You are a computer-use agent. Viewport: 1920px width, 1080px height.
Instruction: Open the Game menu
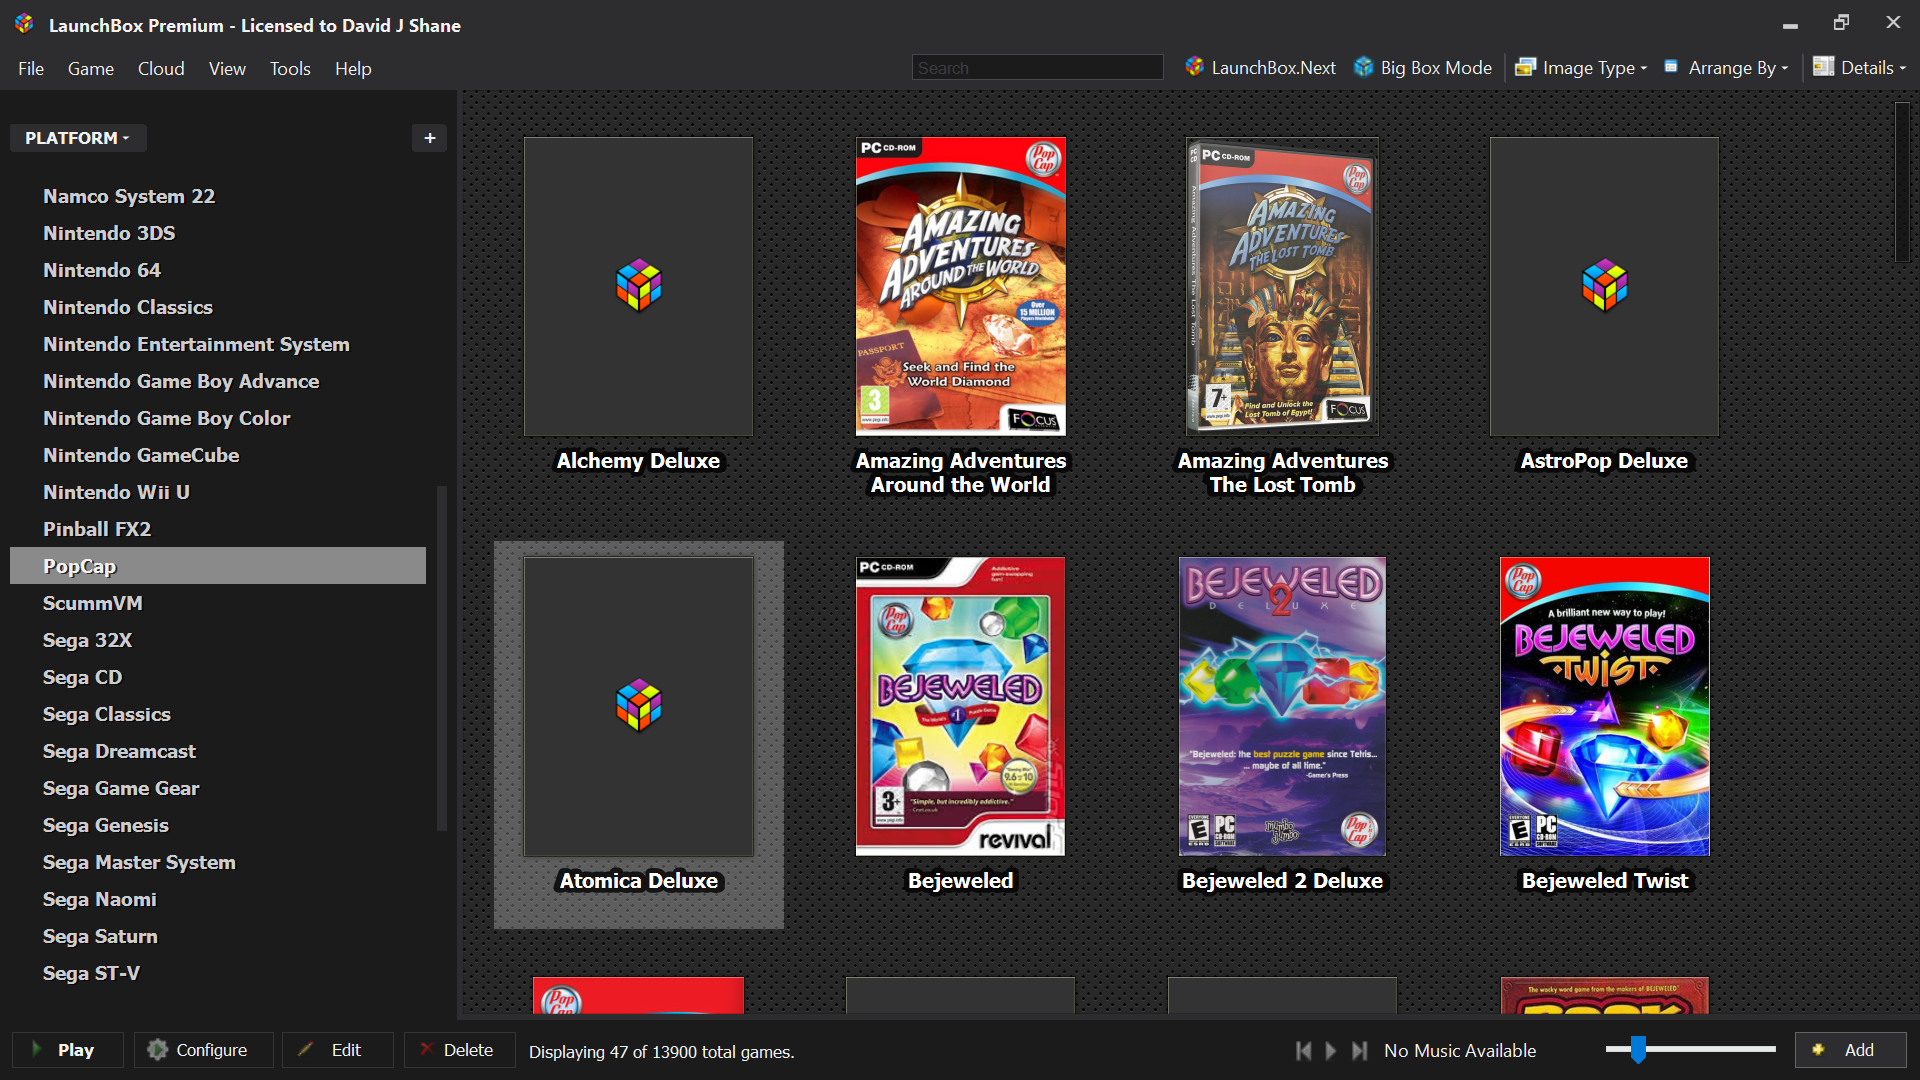click(91, 69)
